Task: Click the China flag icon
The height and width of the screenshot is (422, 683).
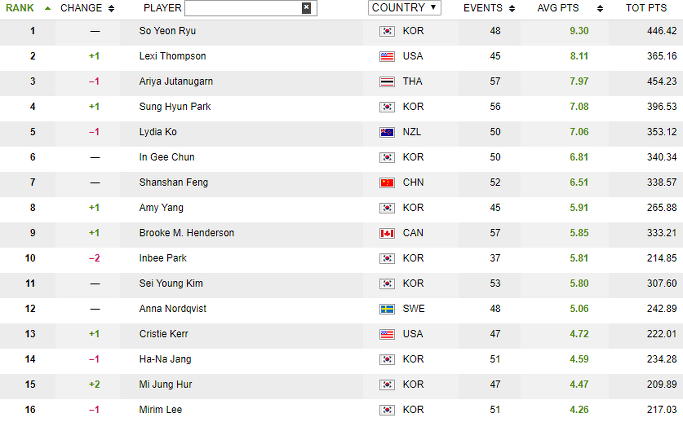Action: pos(387,183)
